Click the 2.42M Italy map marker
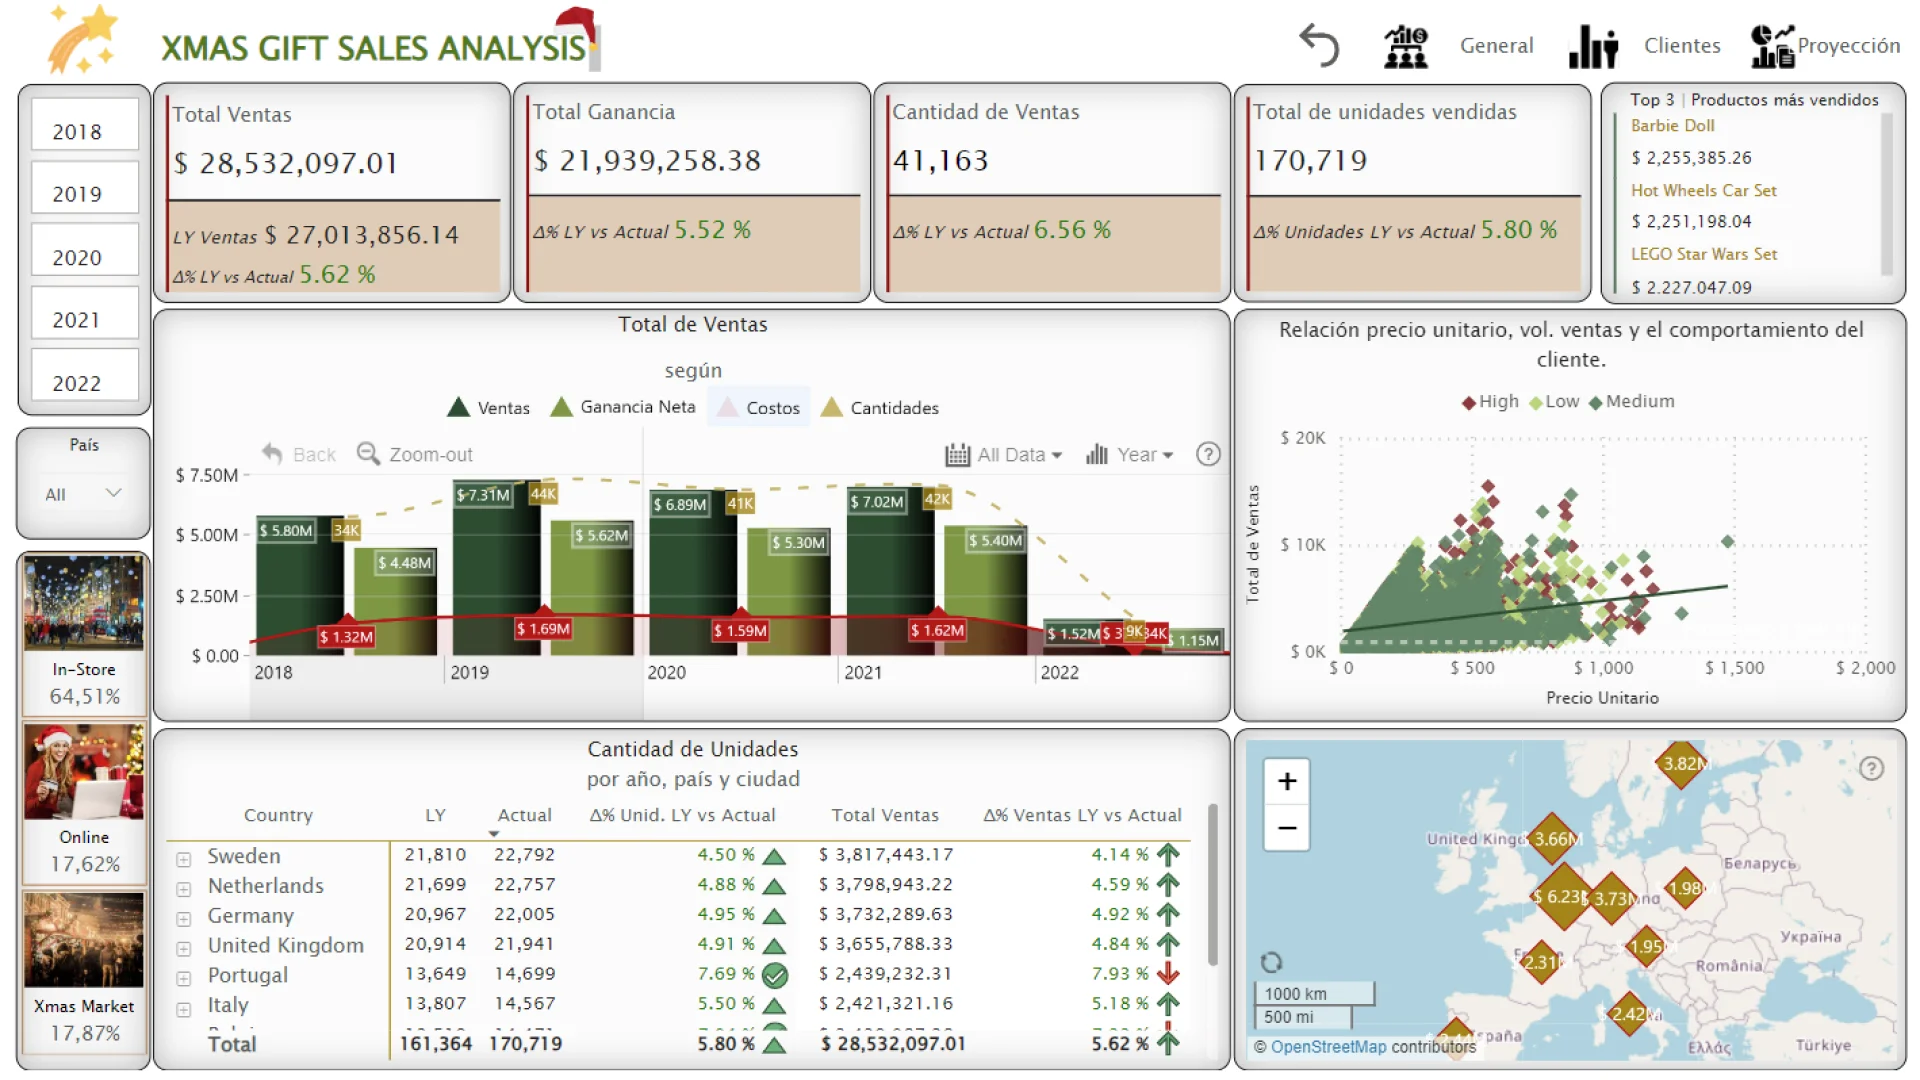Screen dimensions: 1920x1080 click(1630, 1014)
